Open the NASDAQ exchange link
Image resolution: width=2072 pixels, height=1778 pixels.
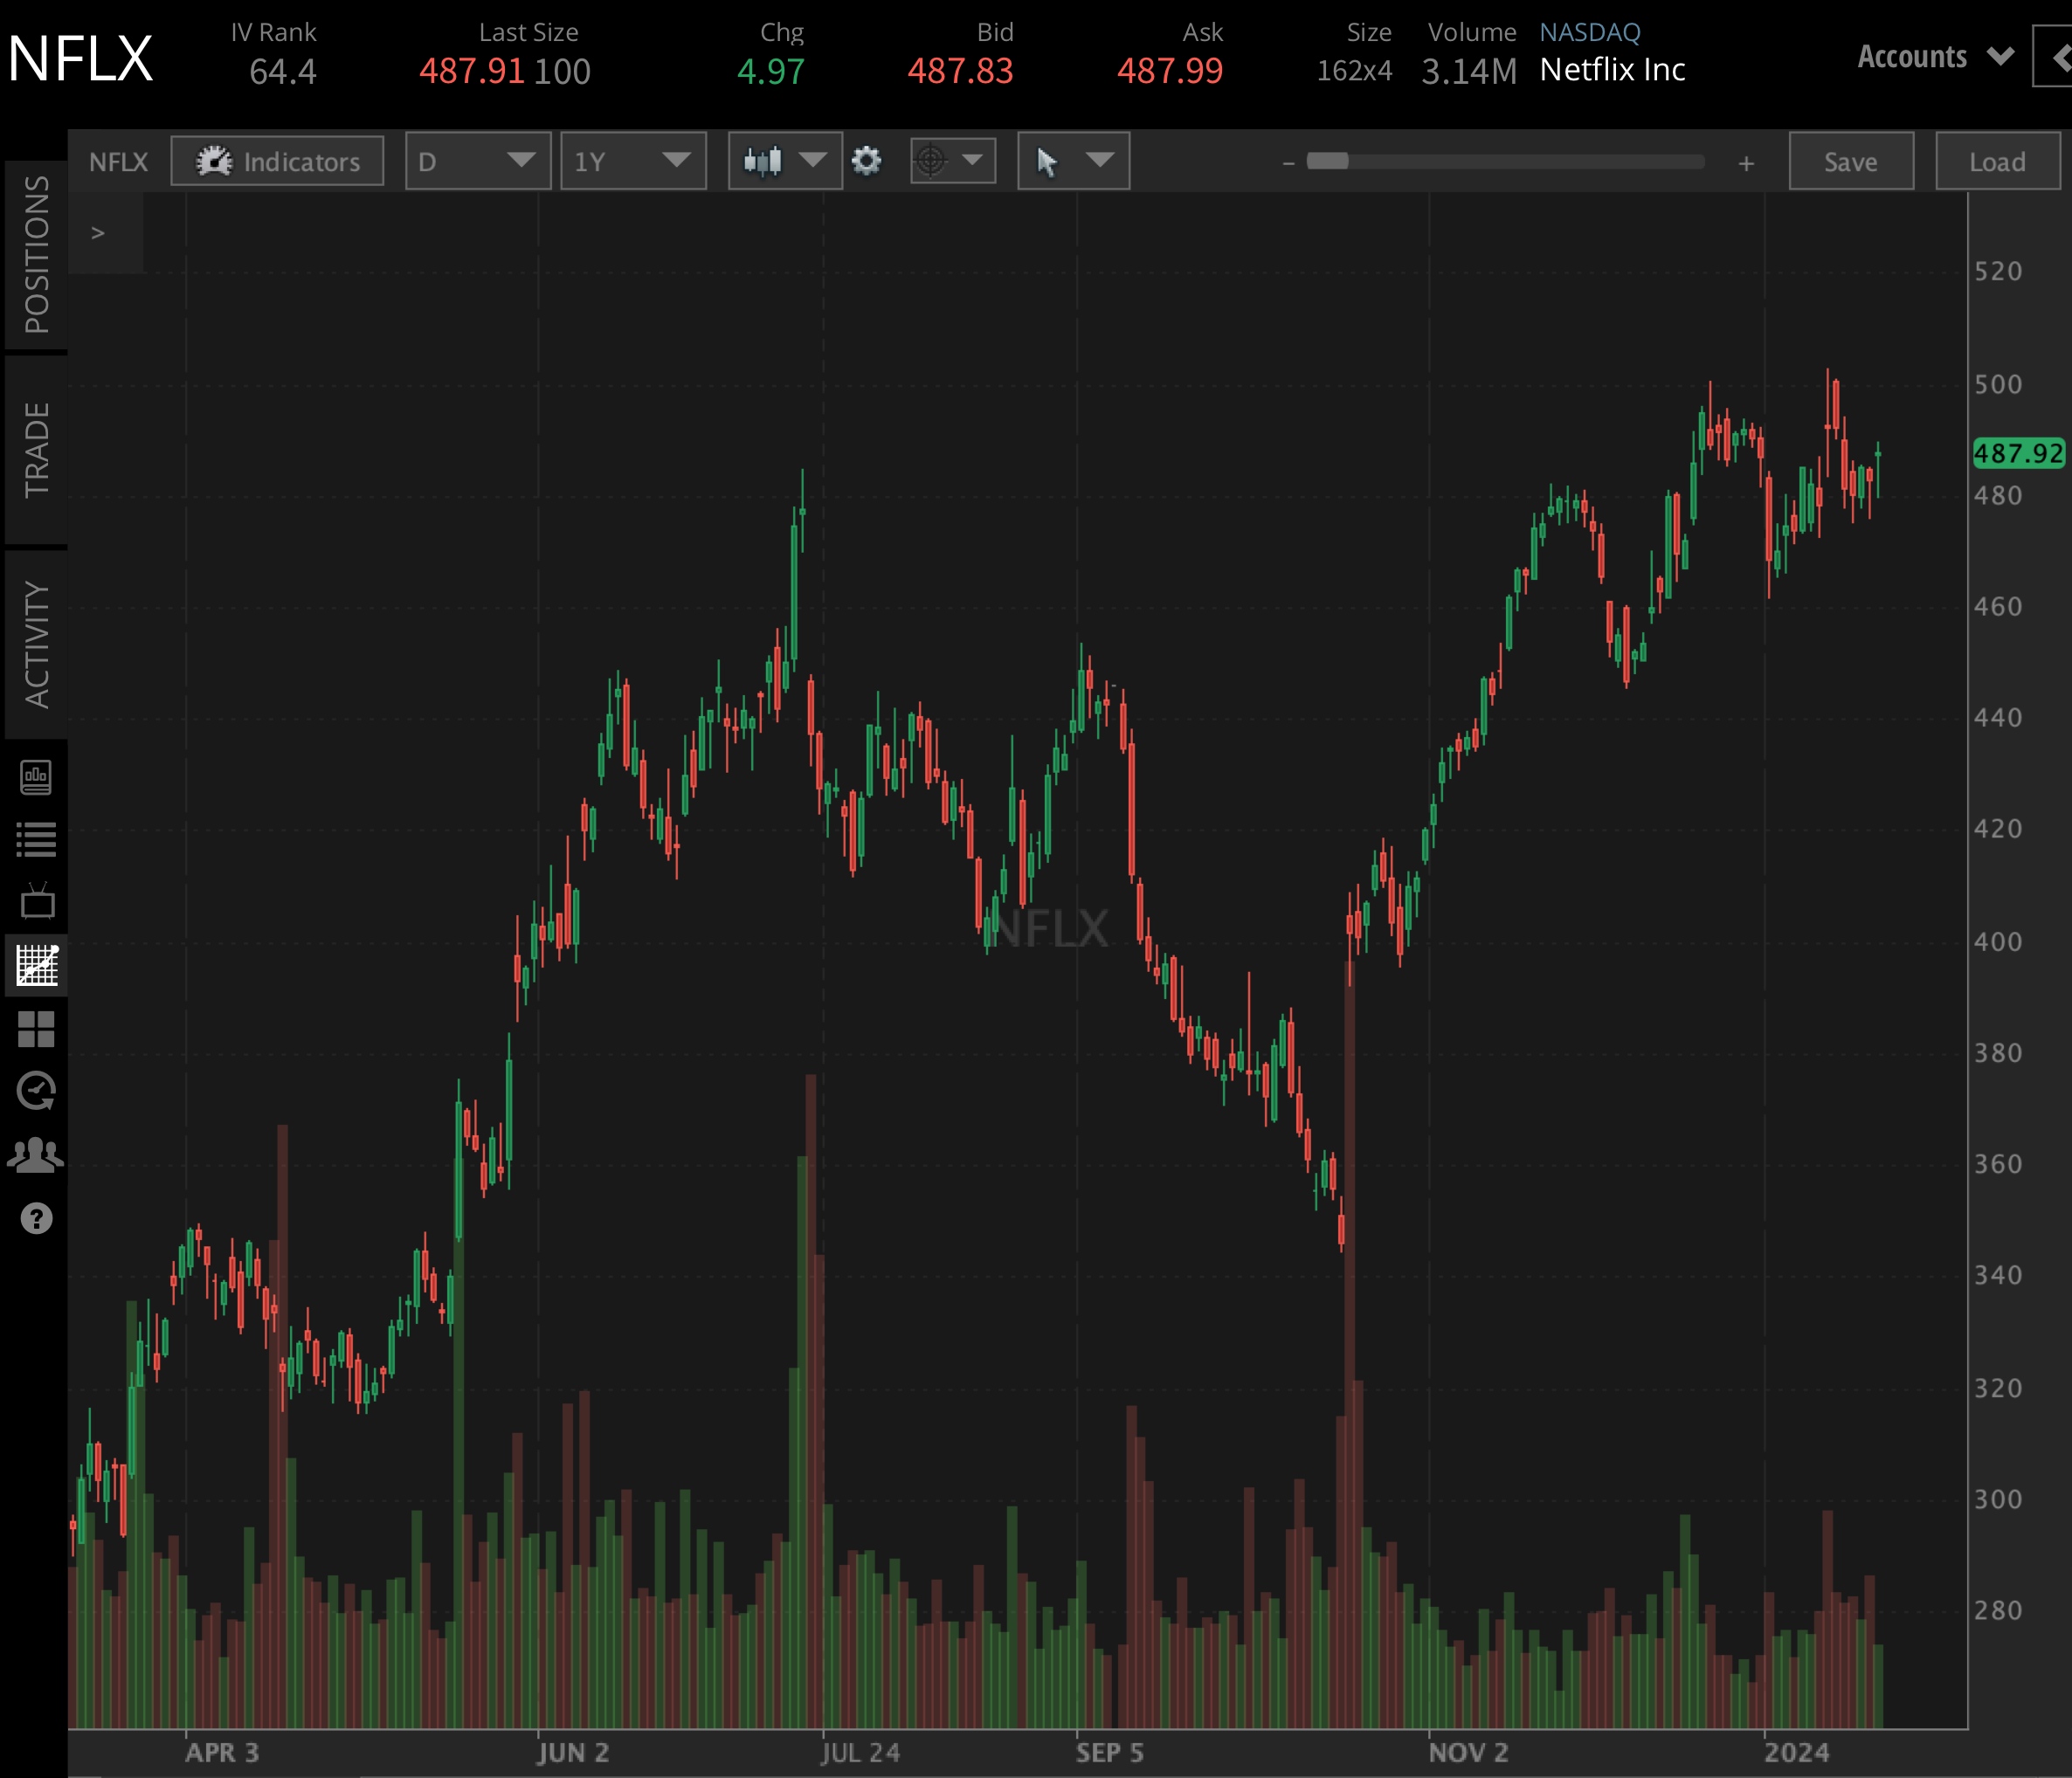[1589, 31]
